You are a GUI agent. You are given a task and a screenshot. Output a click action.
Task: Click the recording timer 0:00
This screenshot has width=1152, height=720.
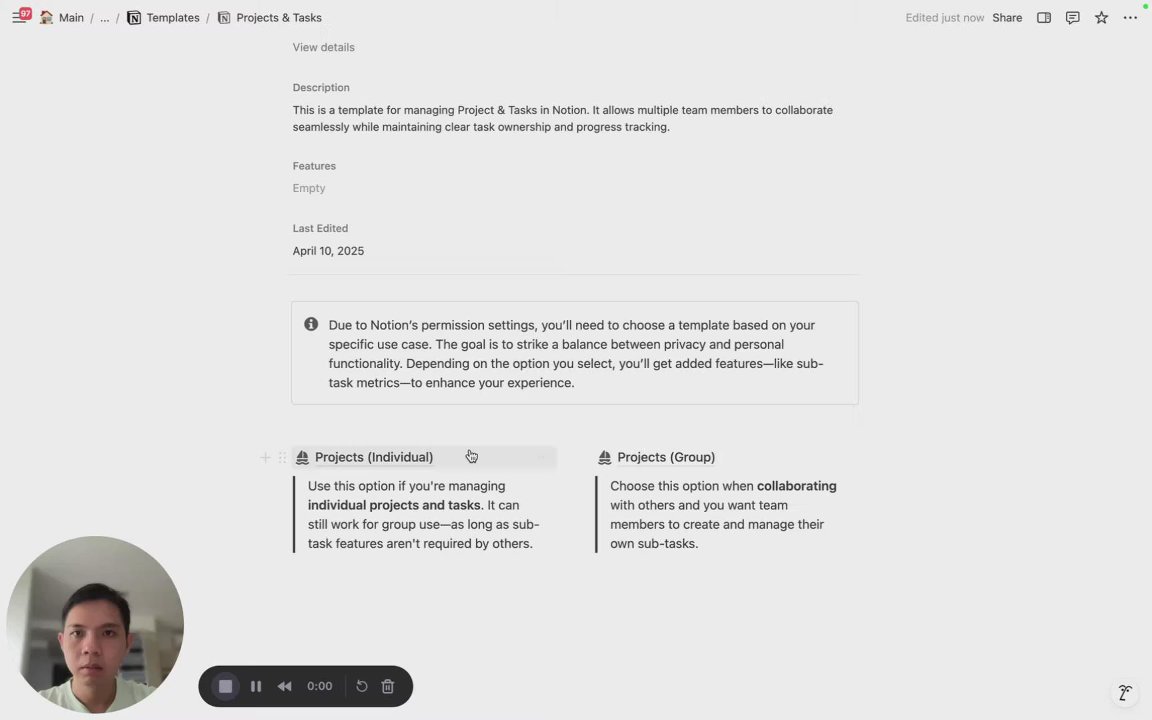(320, 686)
